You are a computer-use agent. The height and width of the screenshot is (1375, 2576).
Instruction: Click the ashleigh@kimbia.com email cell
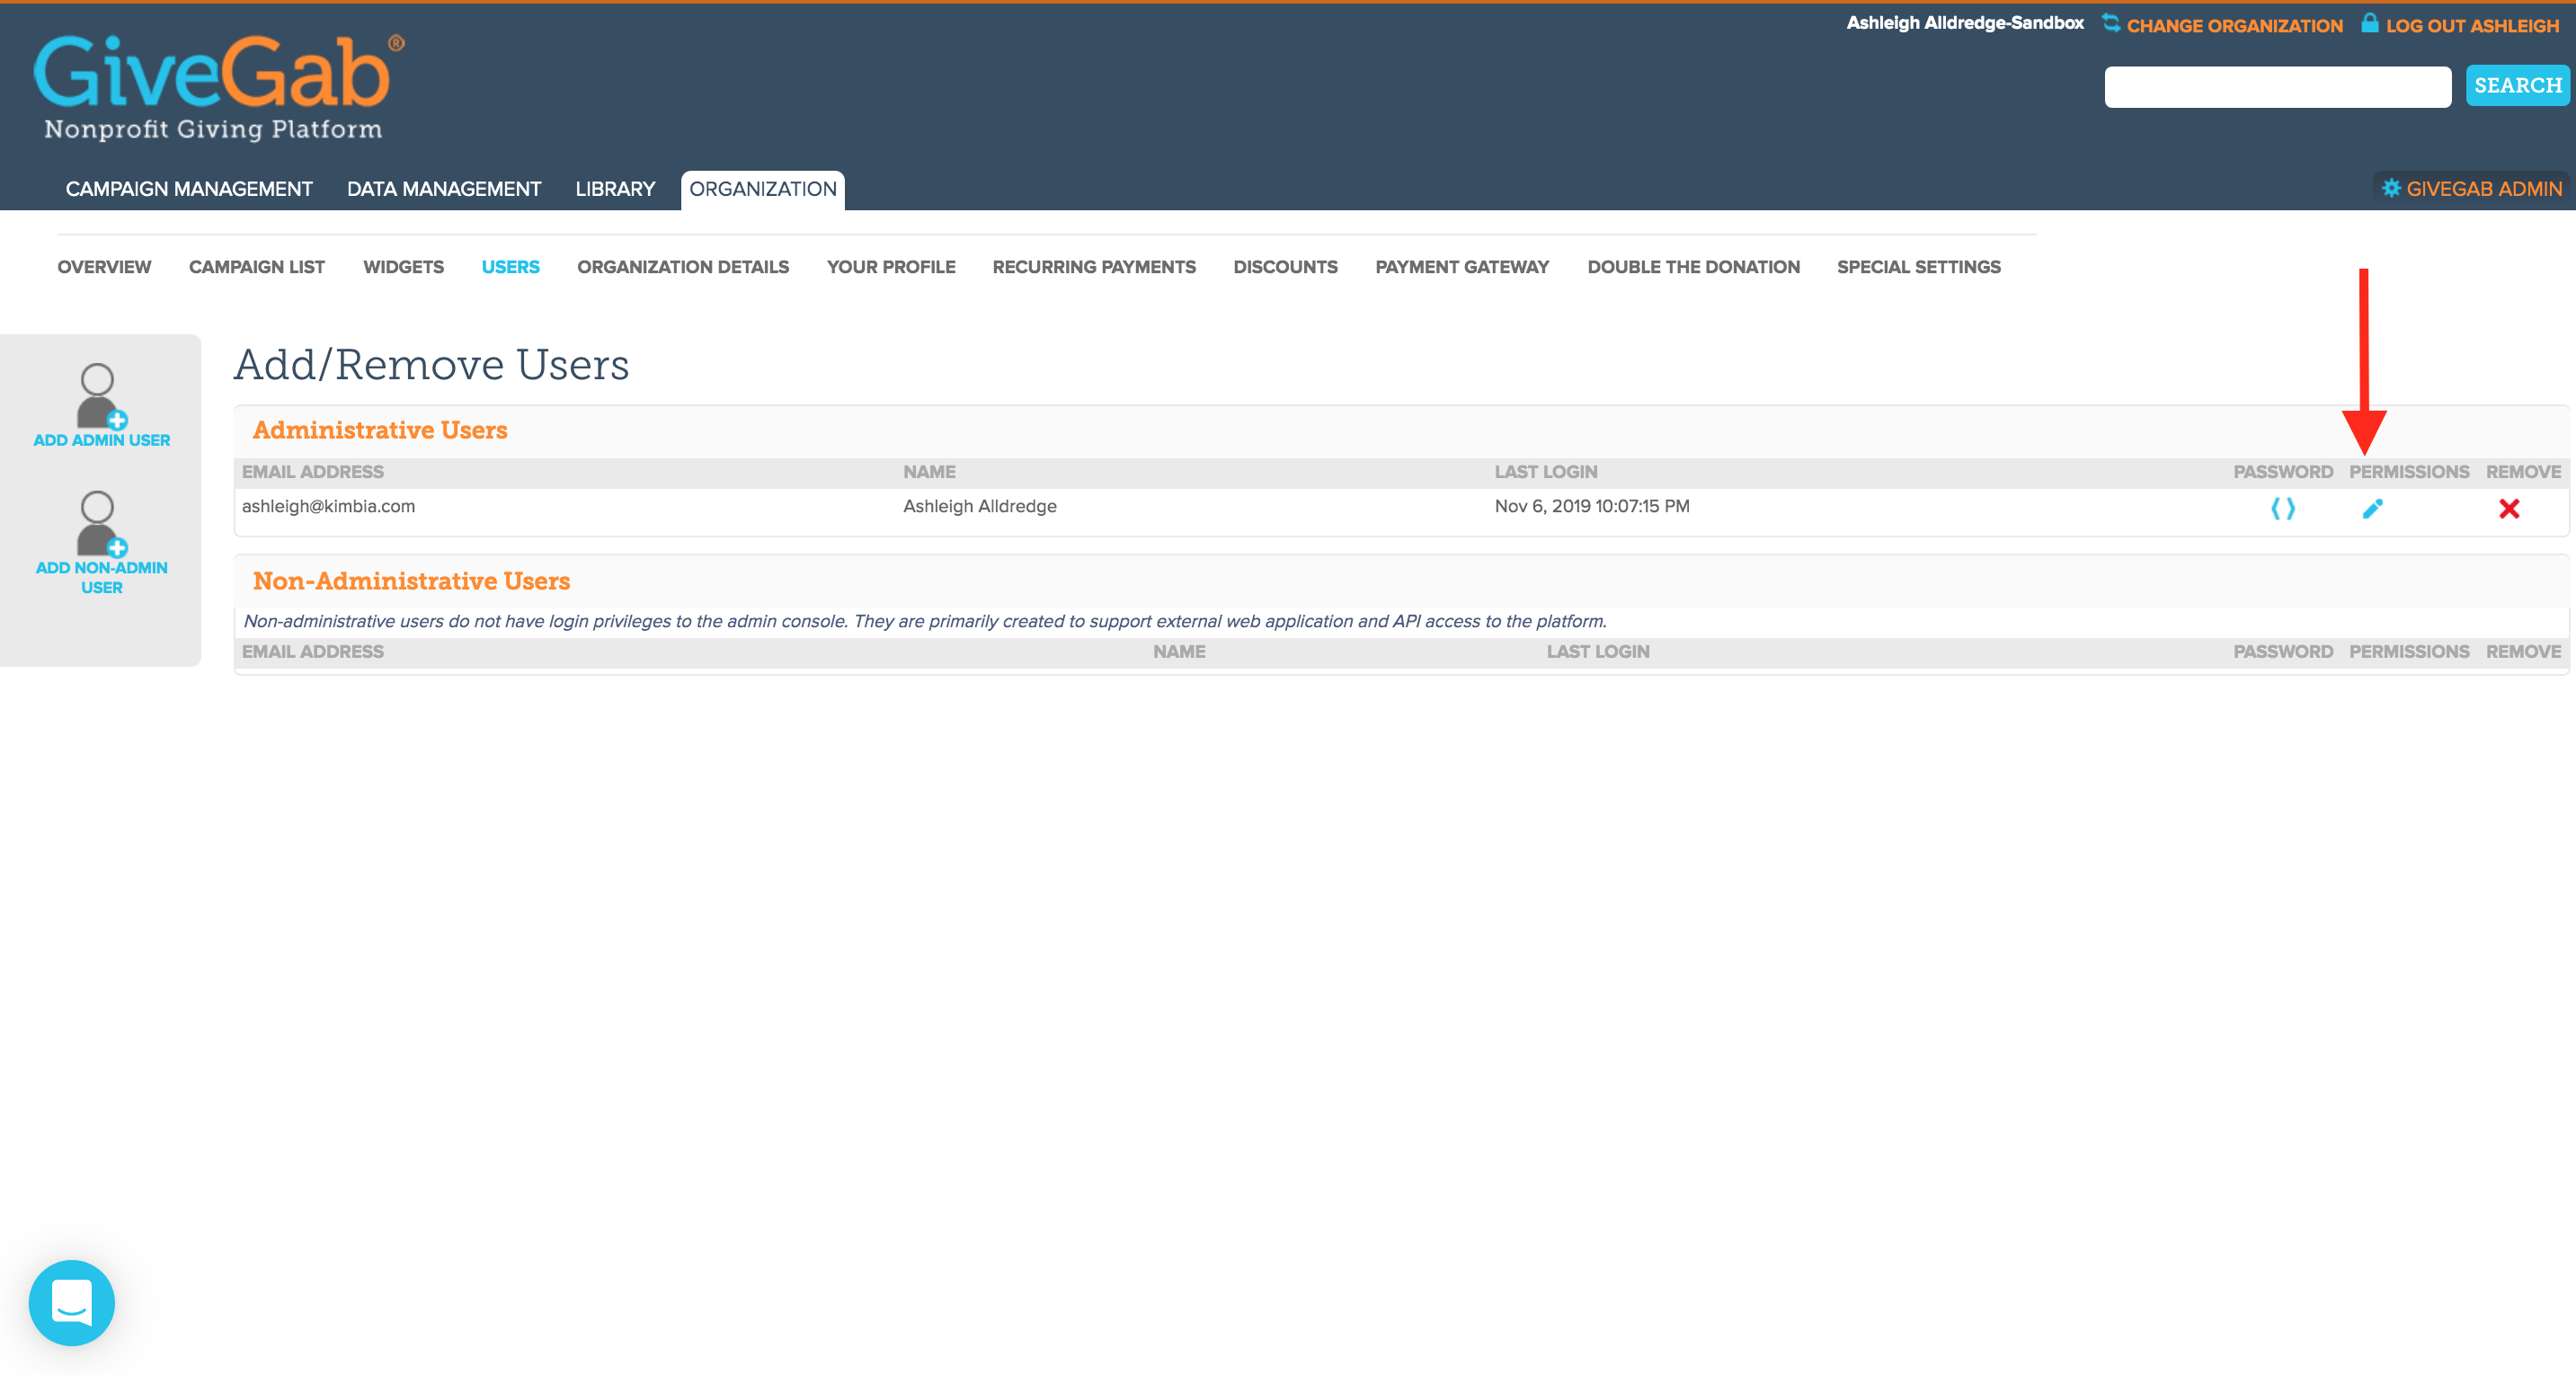click(x=328, y=506)
